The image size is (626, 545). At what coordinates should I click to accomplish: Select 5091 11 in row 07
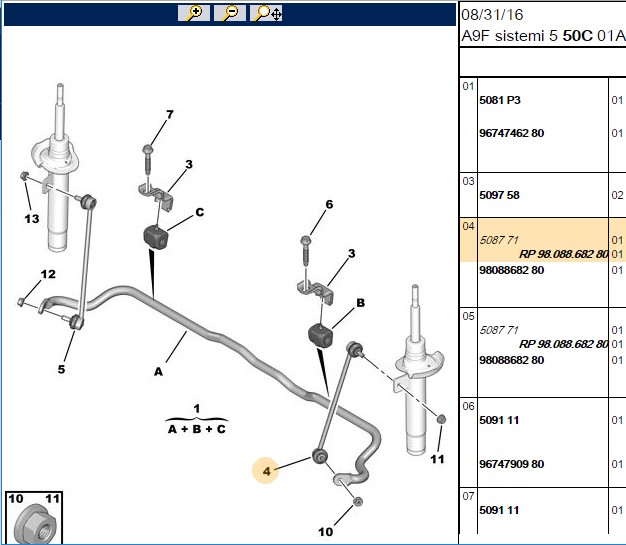pyautogui.click(x=499, y=510)
